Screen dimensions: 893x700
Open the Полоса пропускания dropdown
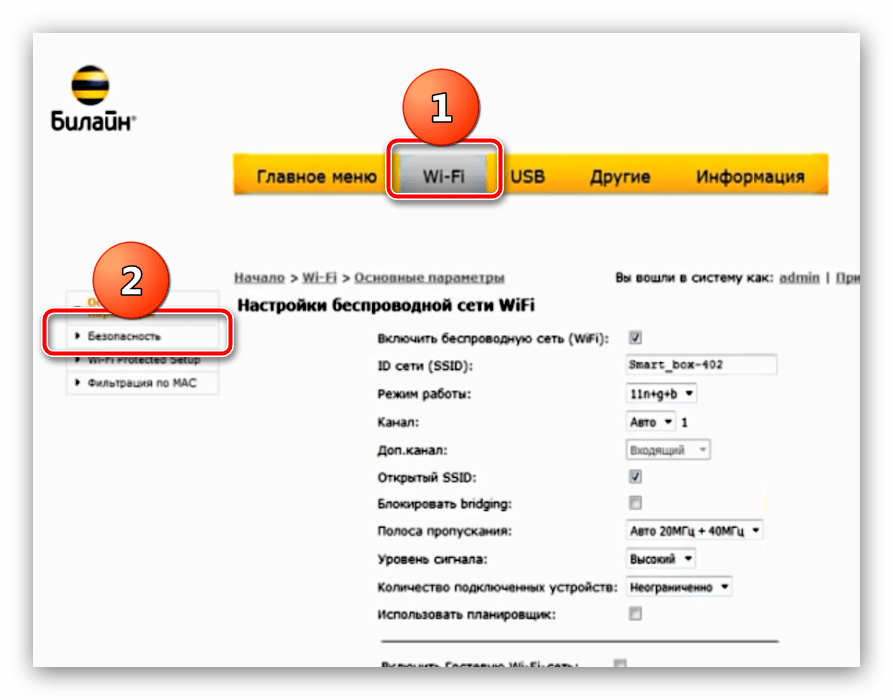click(x=694, y=531)
